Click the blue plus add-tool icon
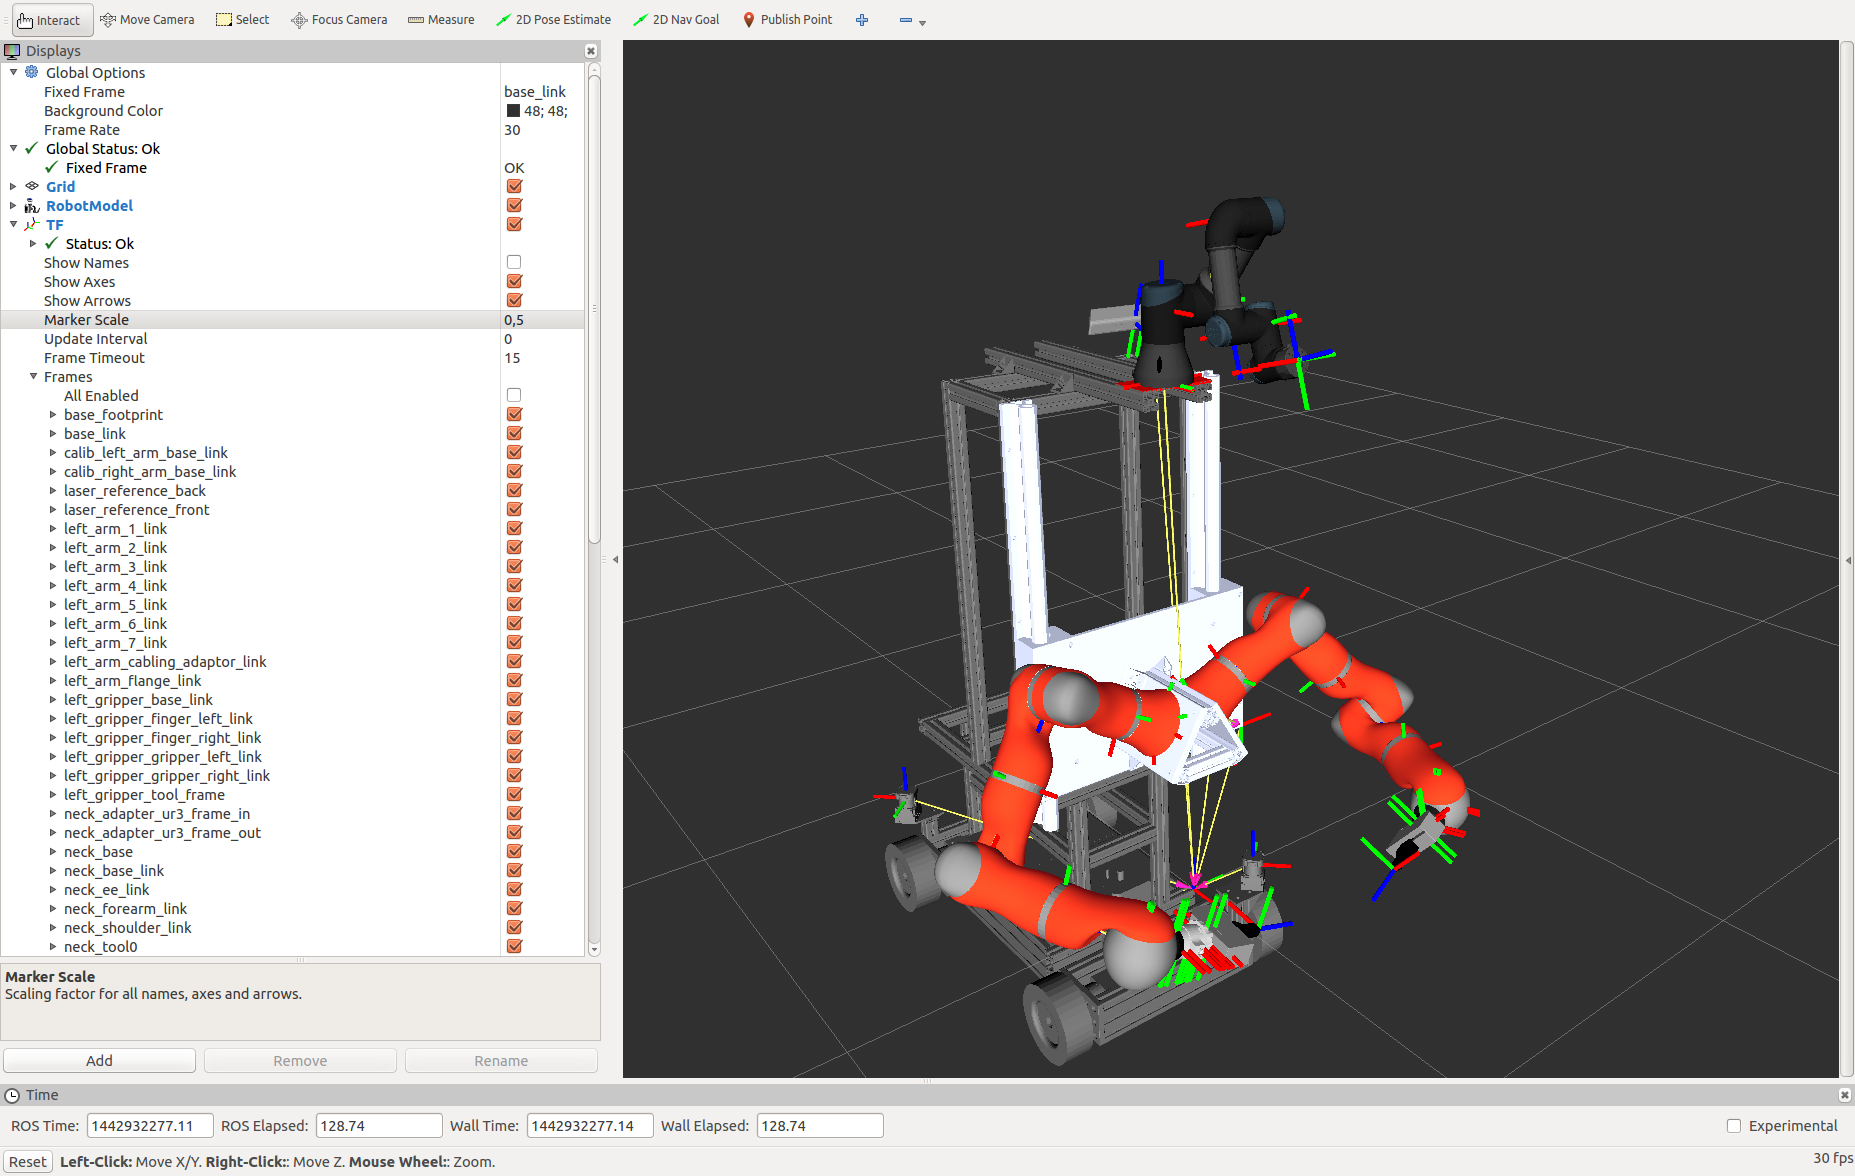The width and height of the screenshot is (1855, 1176). pyautogui.click(x=862, y=20)
